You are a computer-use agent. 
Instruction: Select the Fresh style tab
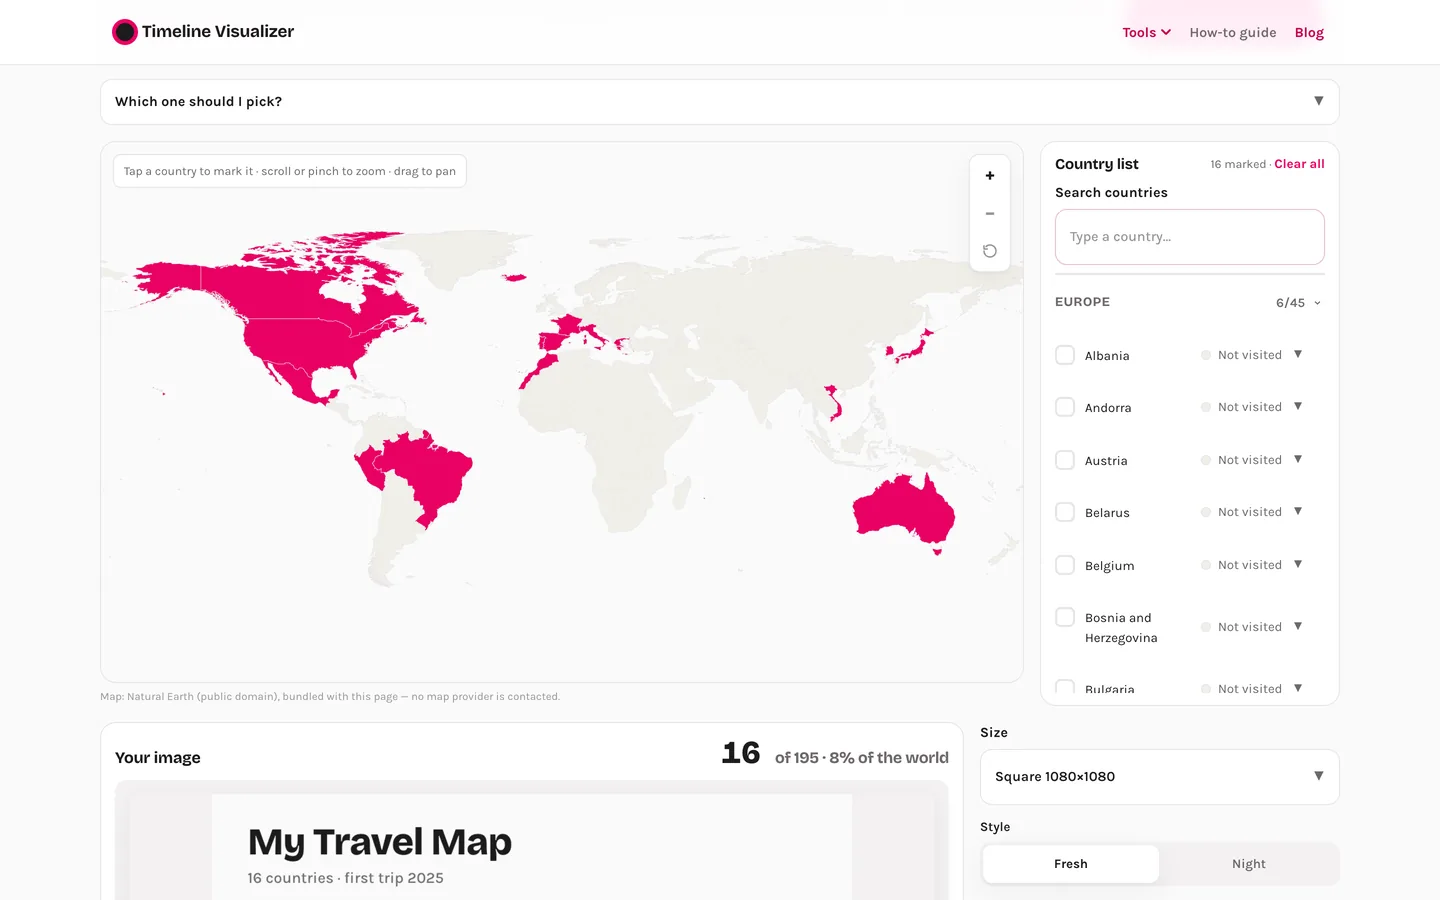(x=1071, y=864)
